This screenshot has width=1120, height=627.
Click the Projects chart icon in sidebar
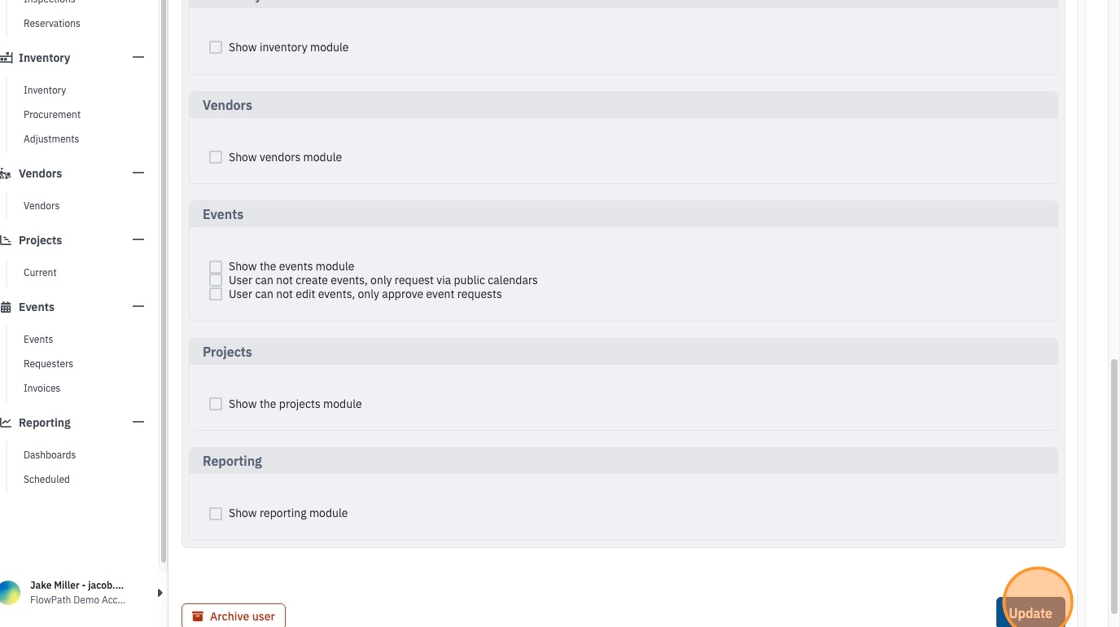click(x=6, y=241)
